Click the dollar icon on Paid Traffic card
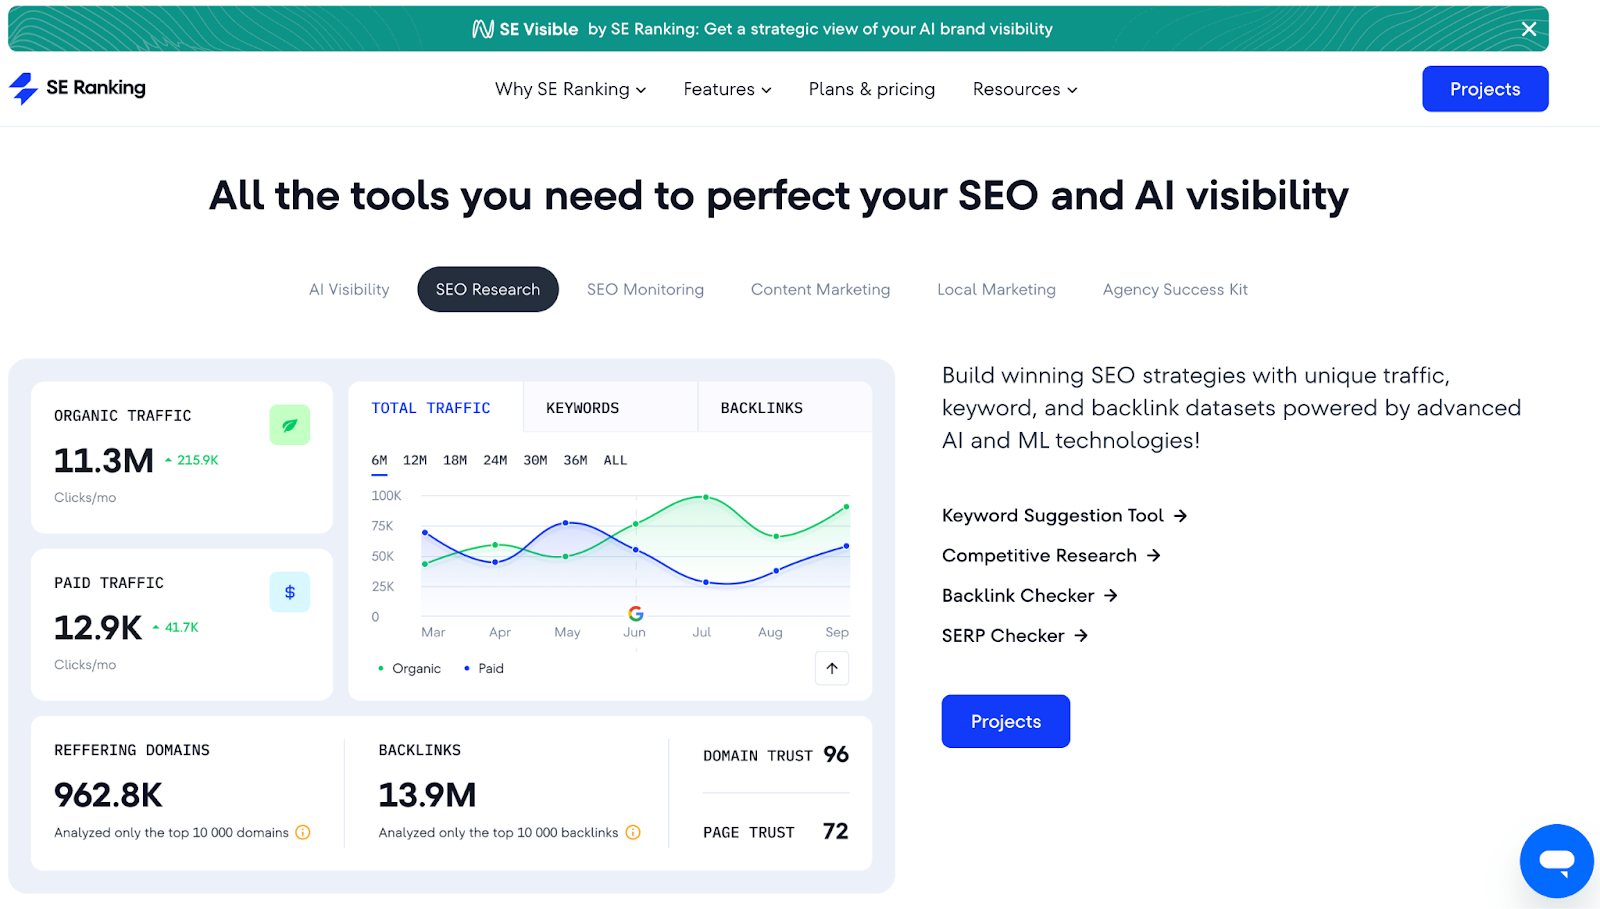The height and width of the screenshot is (909, 1600). (289, 591)
